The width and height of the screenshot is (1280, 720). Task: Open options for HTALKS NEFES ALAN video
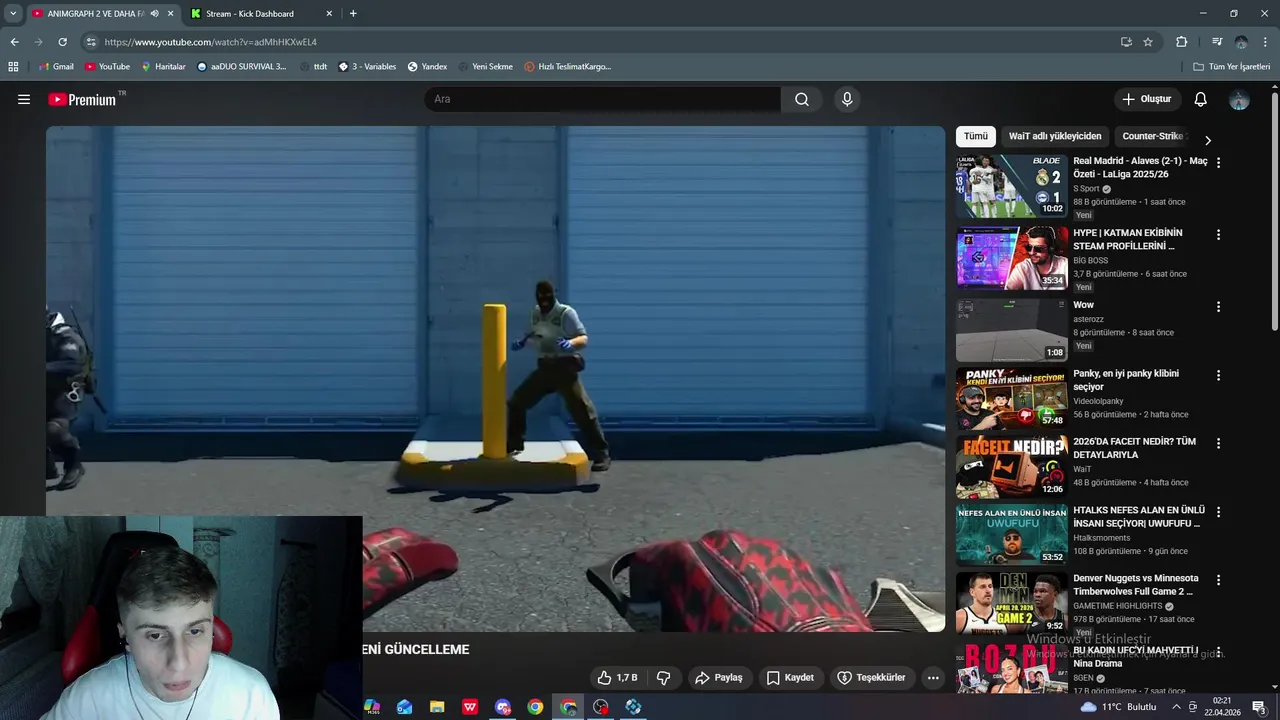click(x=1218, y=512)
